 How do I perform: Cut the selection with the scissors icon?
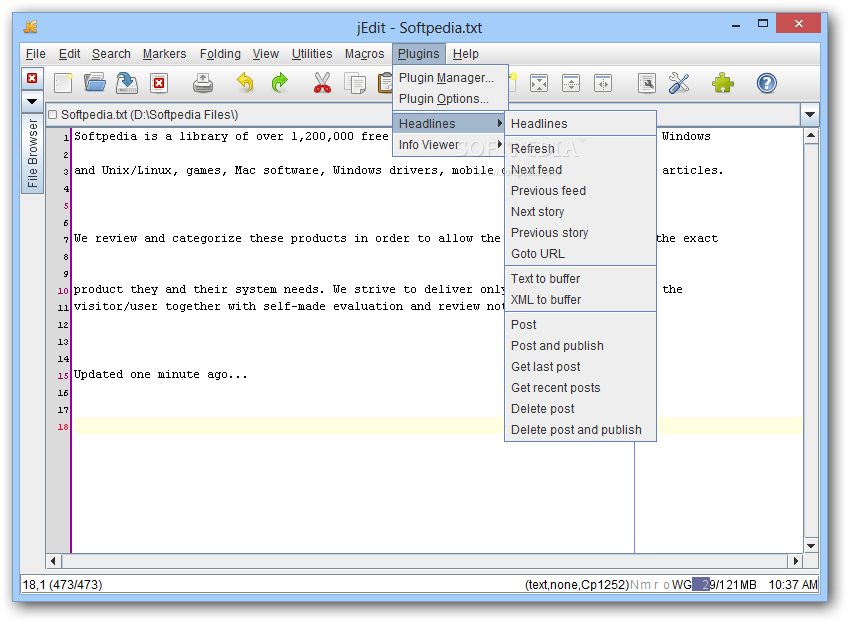click(x=322, y=83)
